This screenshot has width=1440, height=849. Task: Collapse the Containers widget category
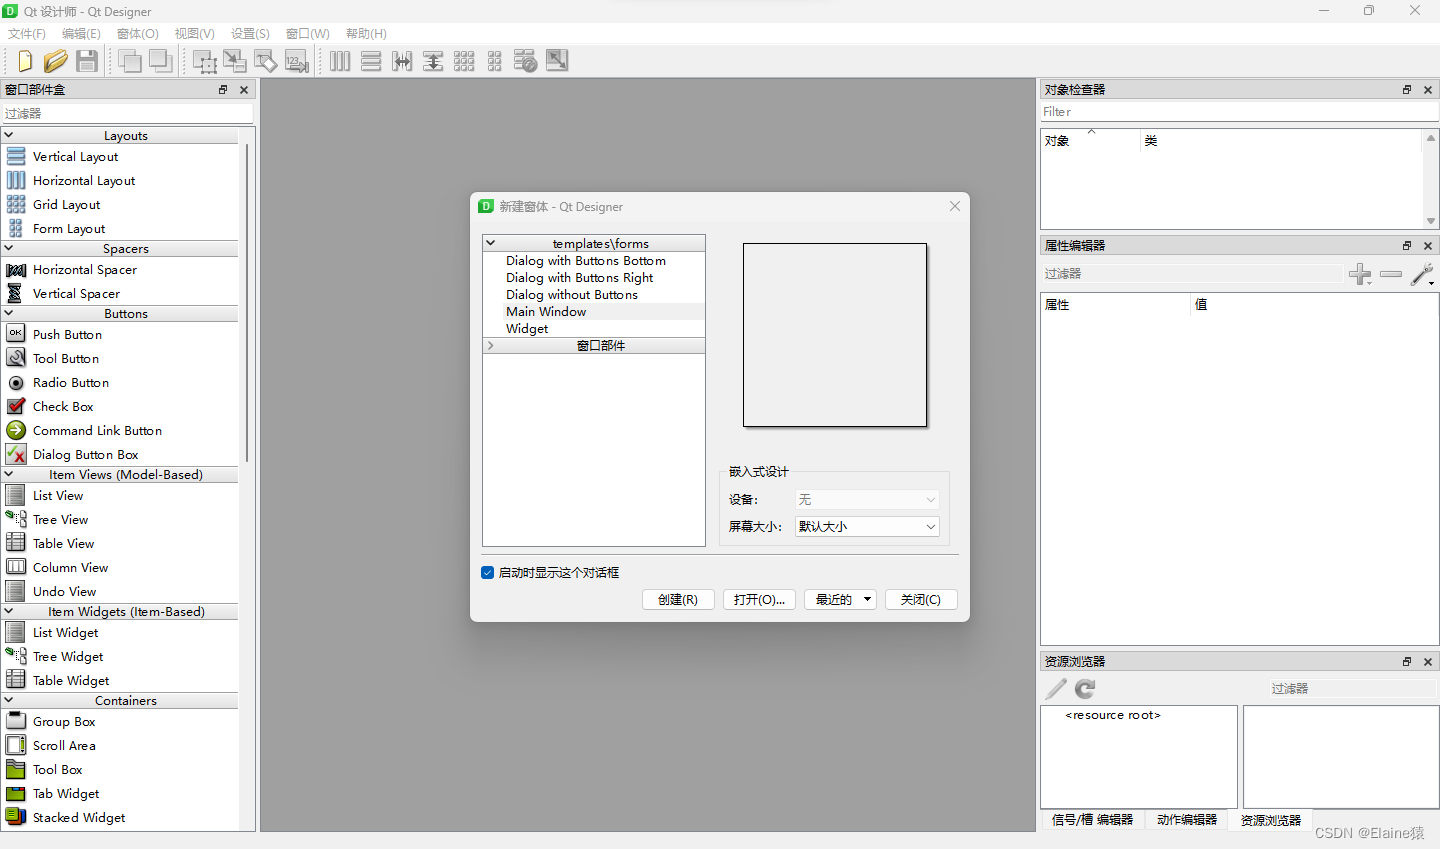(x=9, y=700)
